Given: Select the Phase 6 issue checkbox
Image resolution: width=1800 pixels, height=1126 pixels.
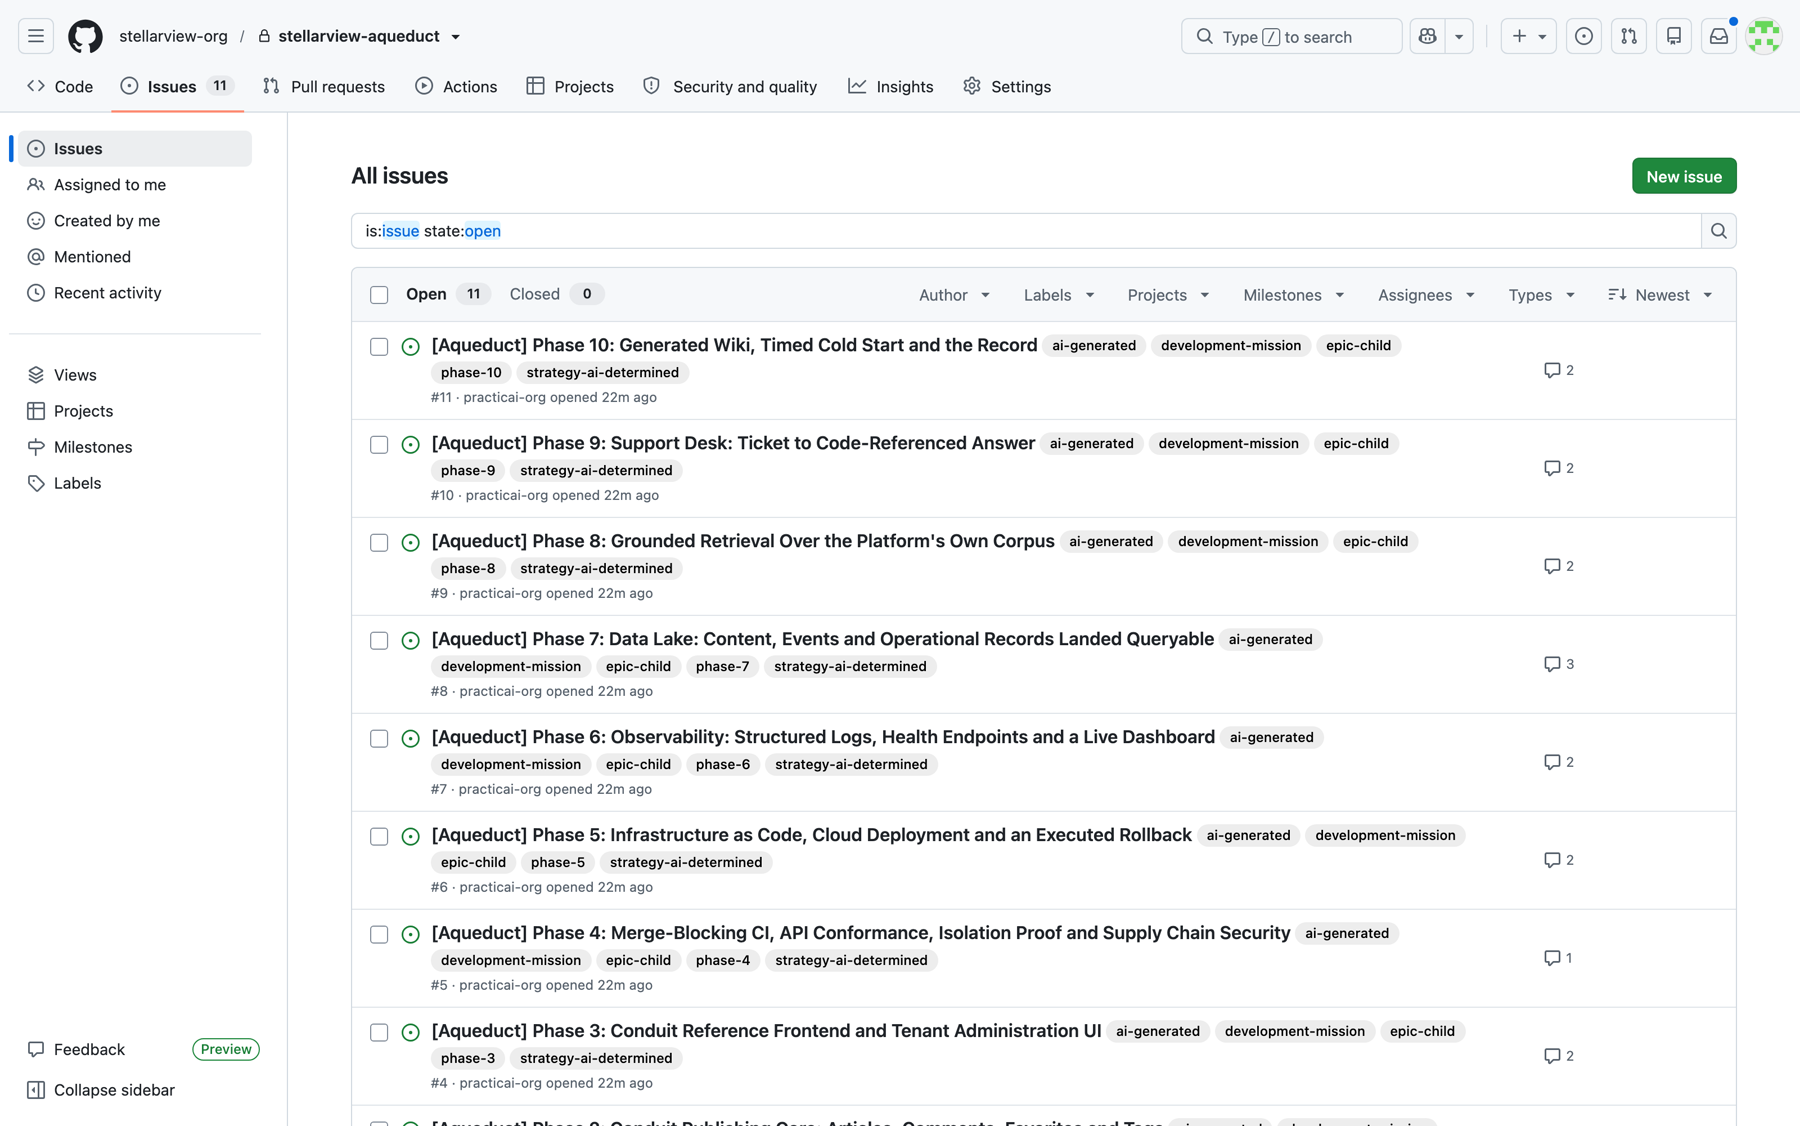Looking at the screenshot, I should [x=379, y=739].
